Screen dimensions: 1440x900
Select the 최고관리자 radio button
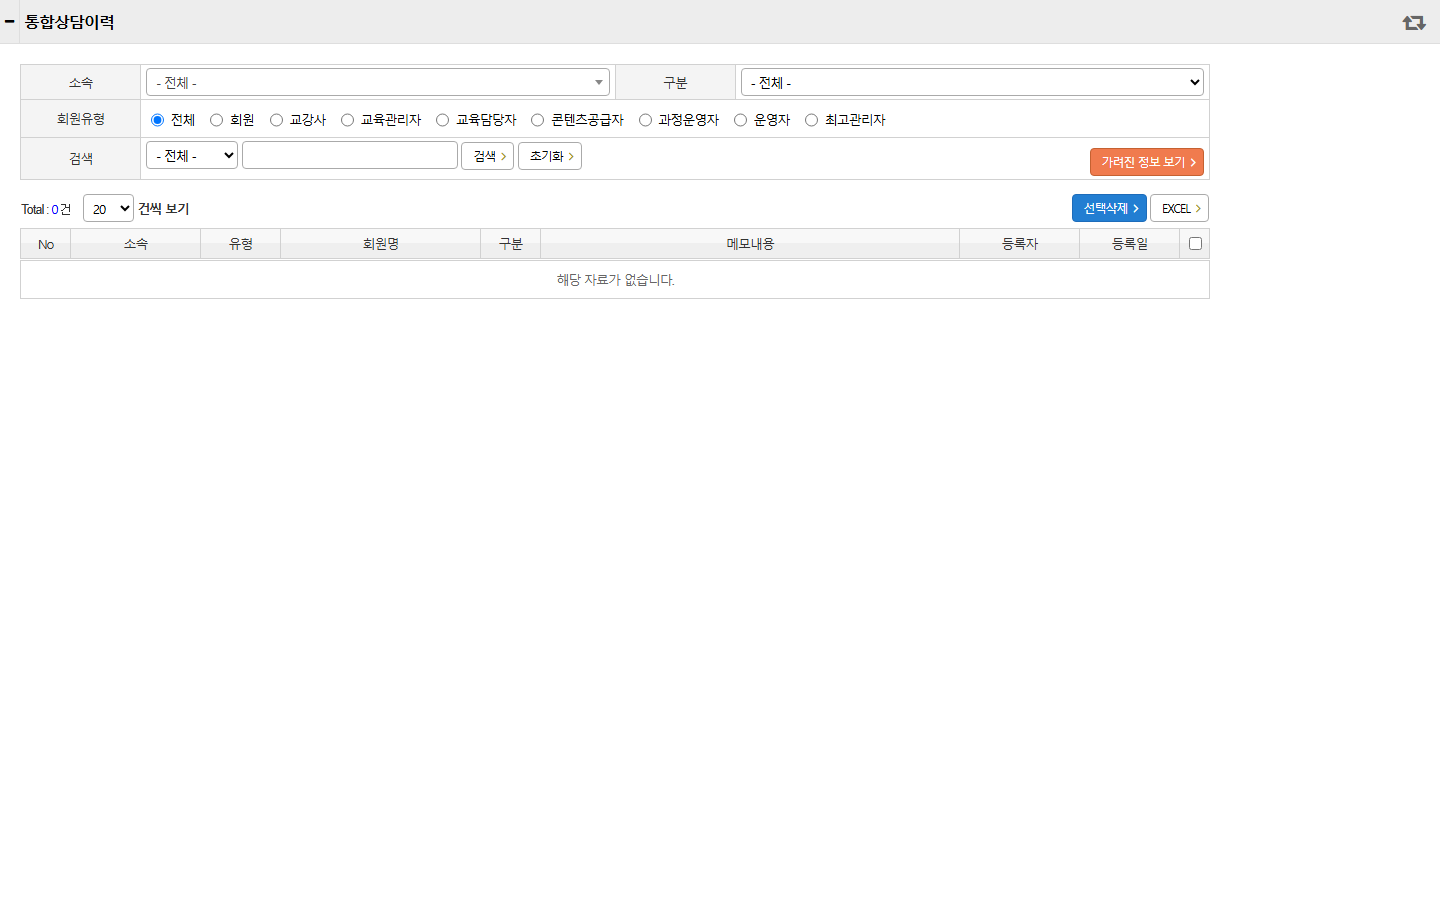811,120
